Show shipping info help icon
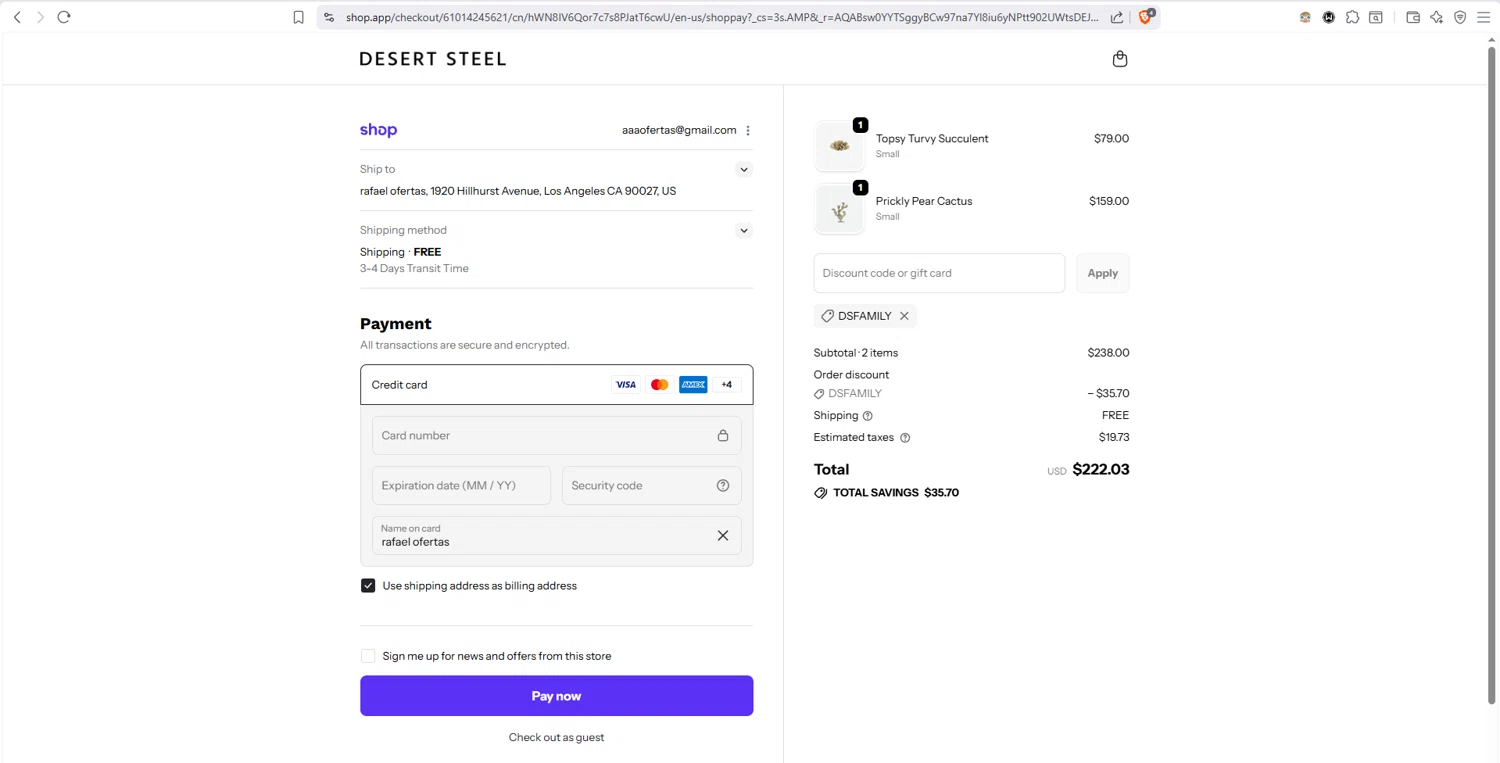This screenshot has height=763, width=1500. [x=868, y=416]
